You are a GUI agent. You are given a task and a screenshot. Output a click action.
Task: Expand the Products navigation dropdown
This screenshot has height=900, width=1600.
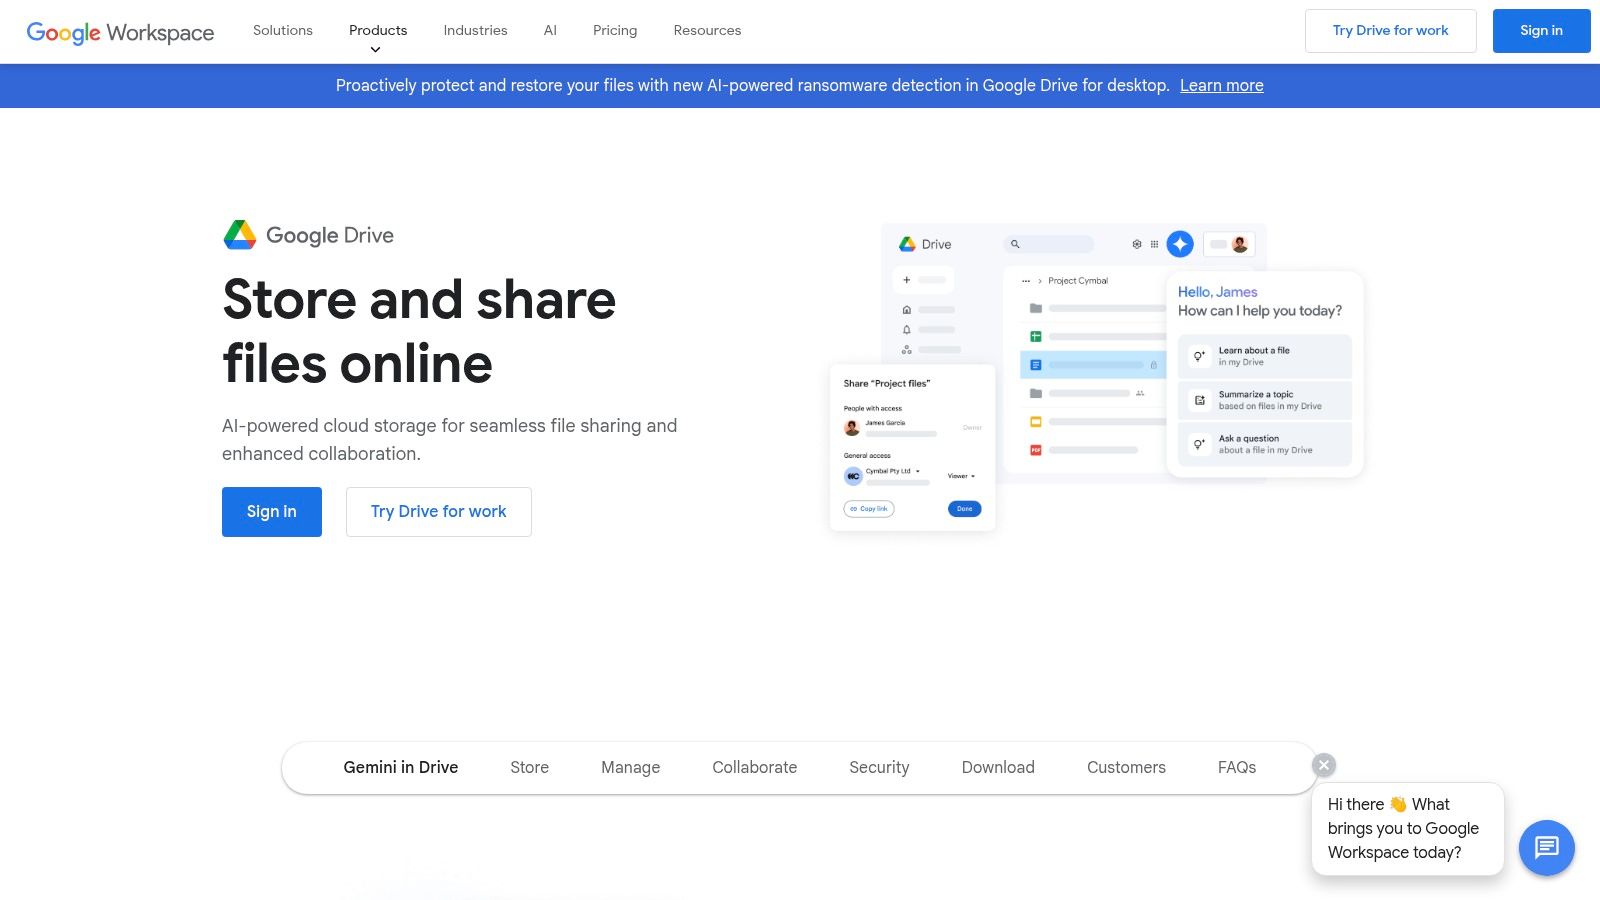pos(377,30)
